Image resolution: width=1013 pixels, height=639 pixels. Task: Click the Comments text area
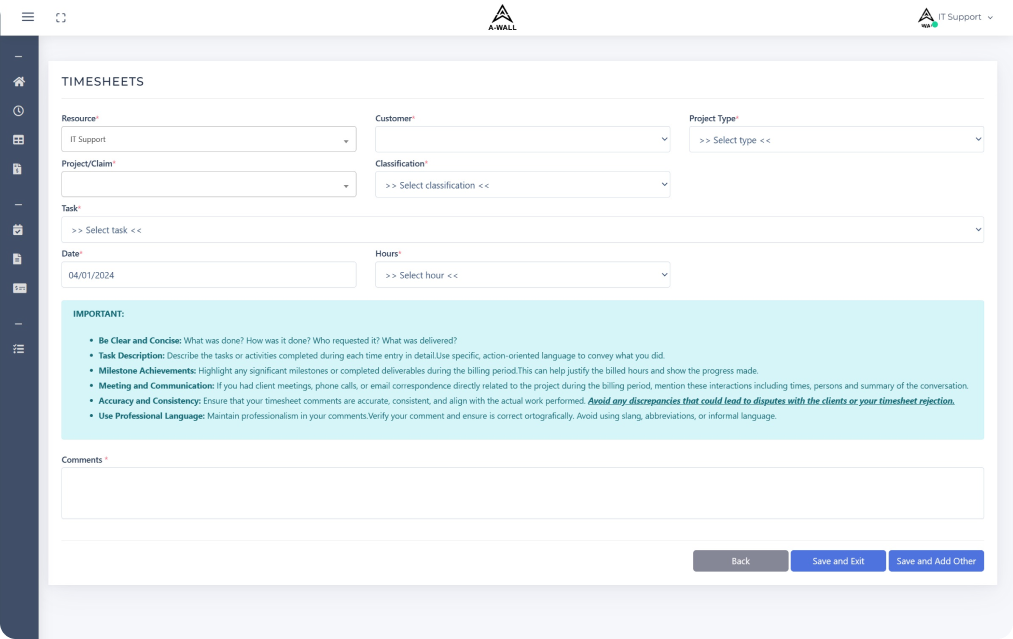[x=522, y=493]
